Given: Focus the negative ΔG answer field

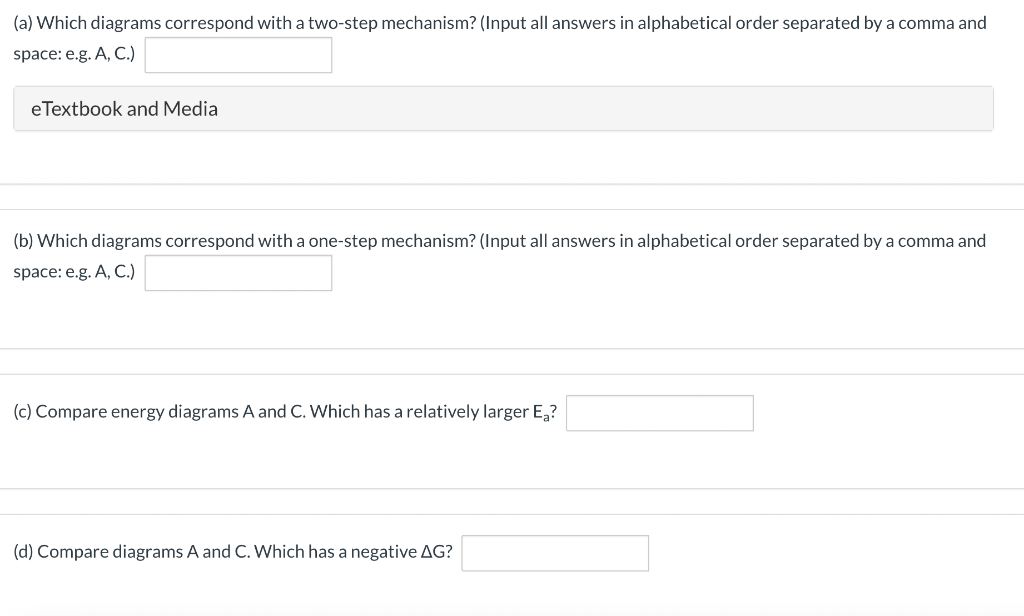Looking at the screenshot, I should 555,553.
